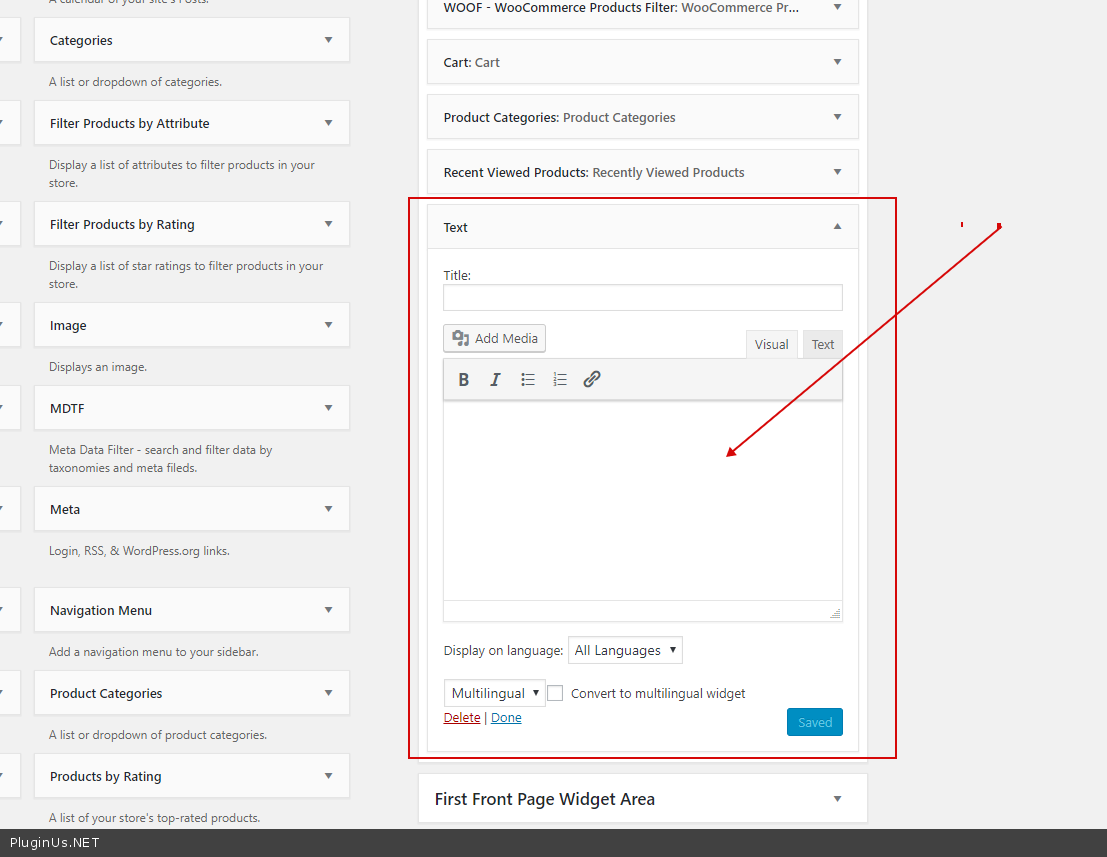This screenshot has width=1107, height=857.
Task: Check Convert to multilingual widget checkbox
Action: pos(555,693)
